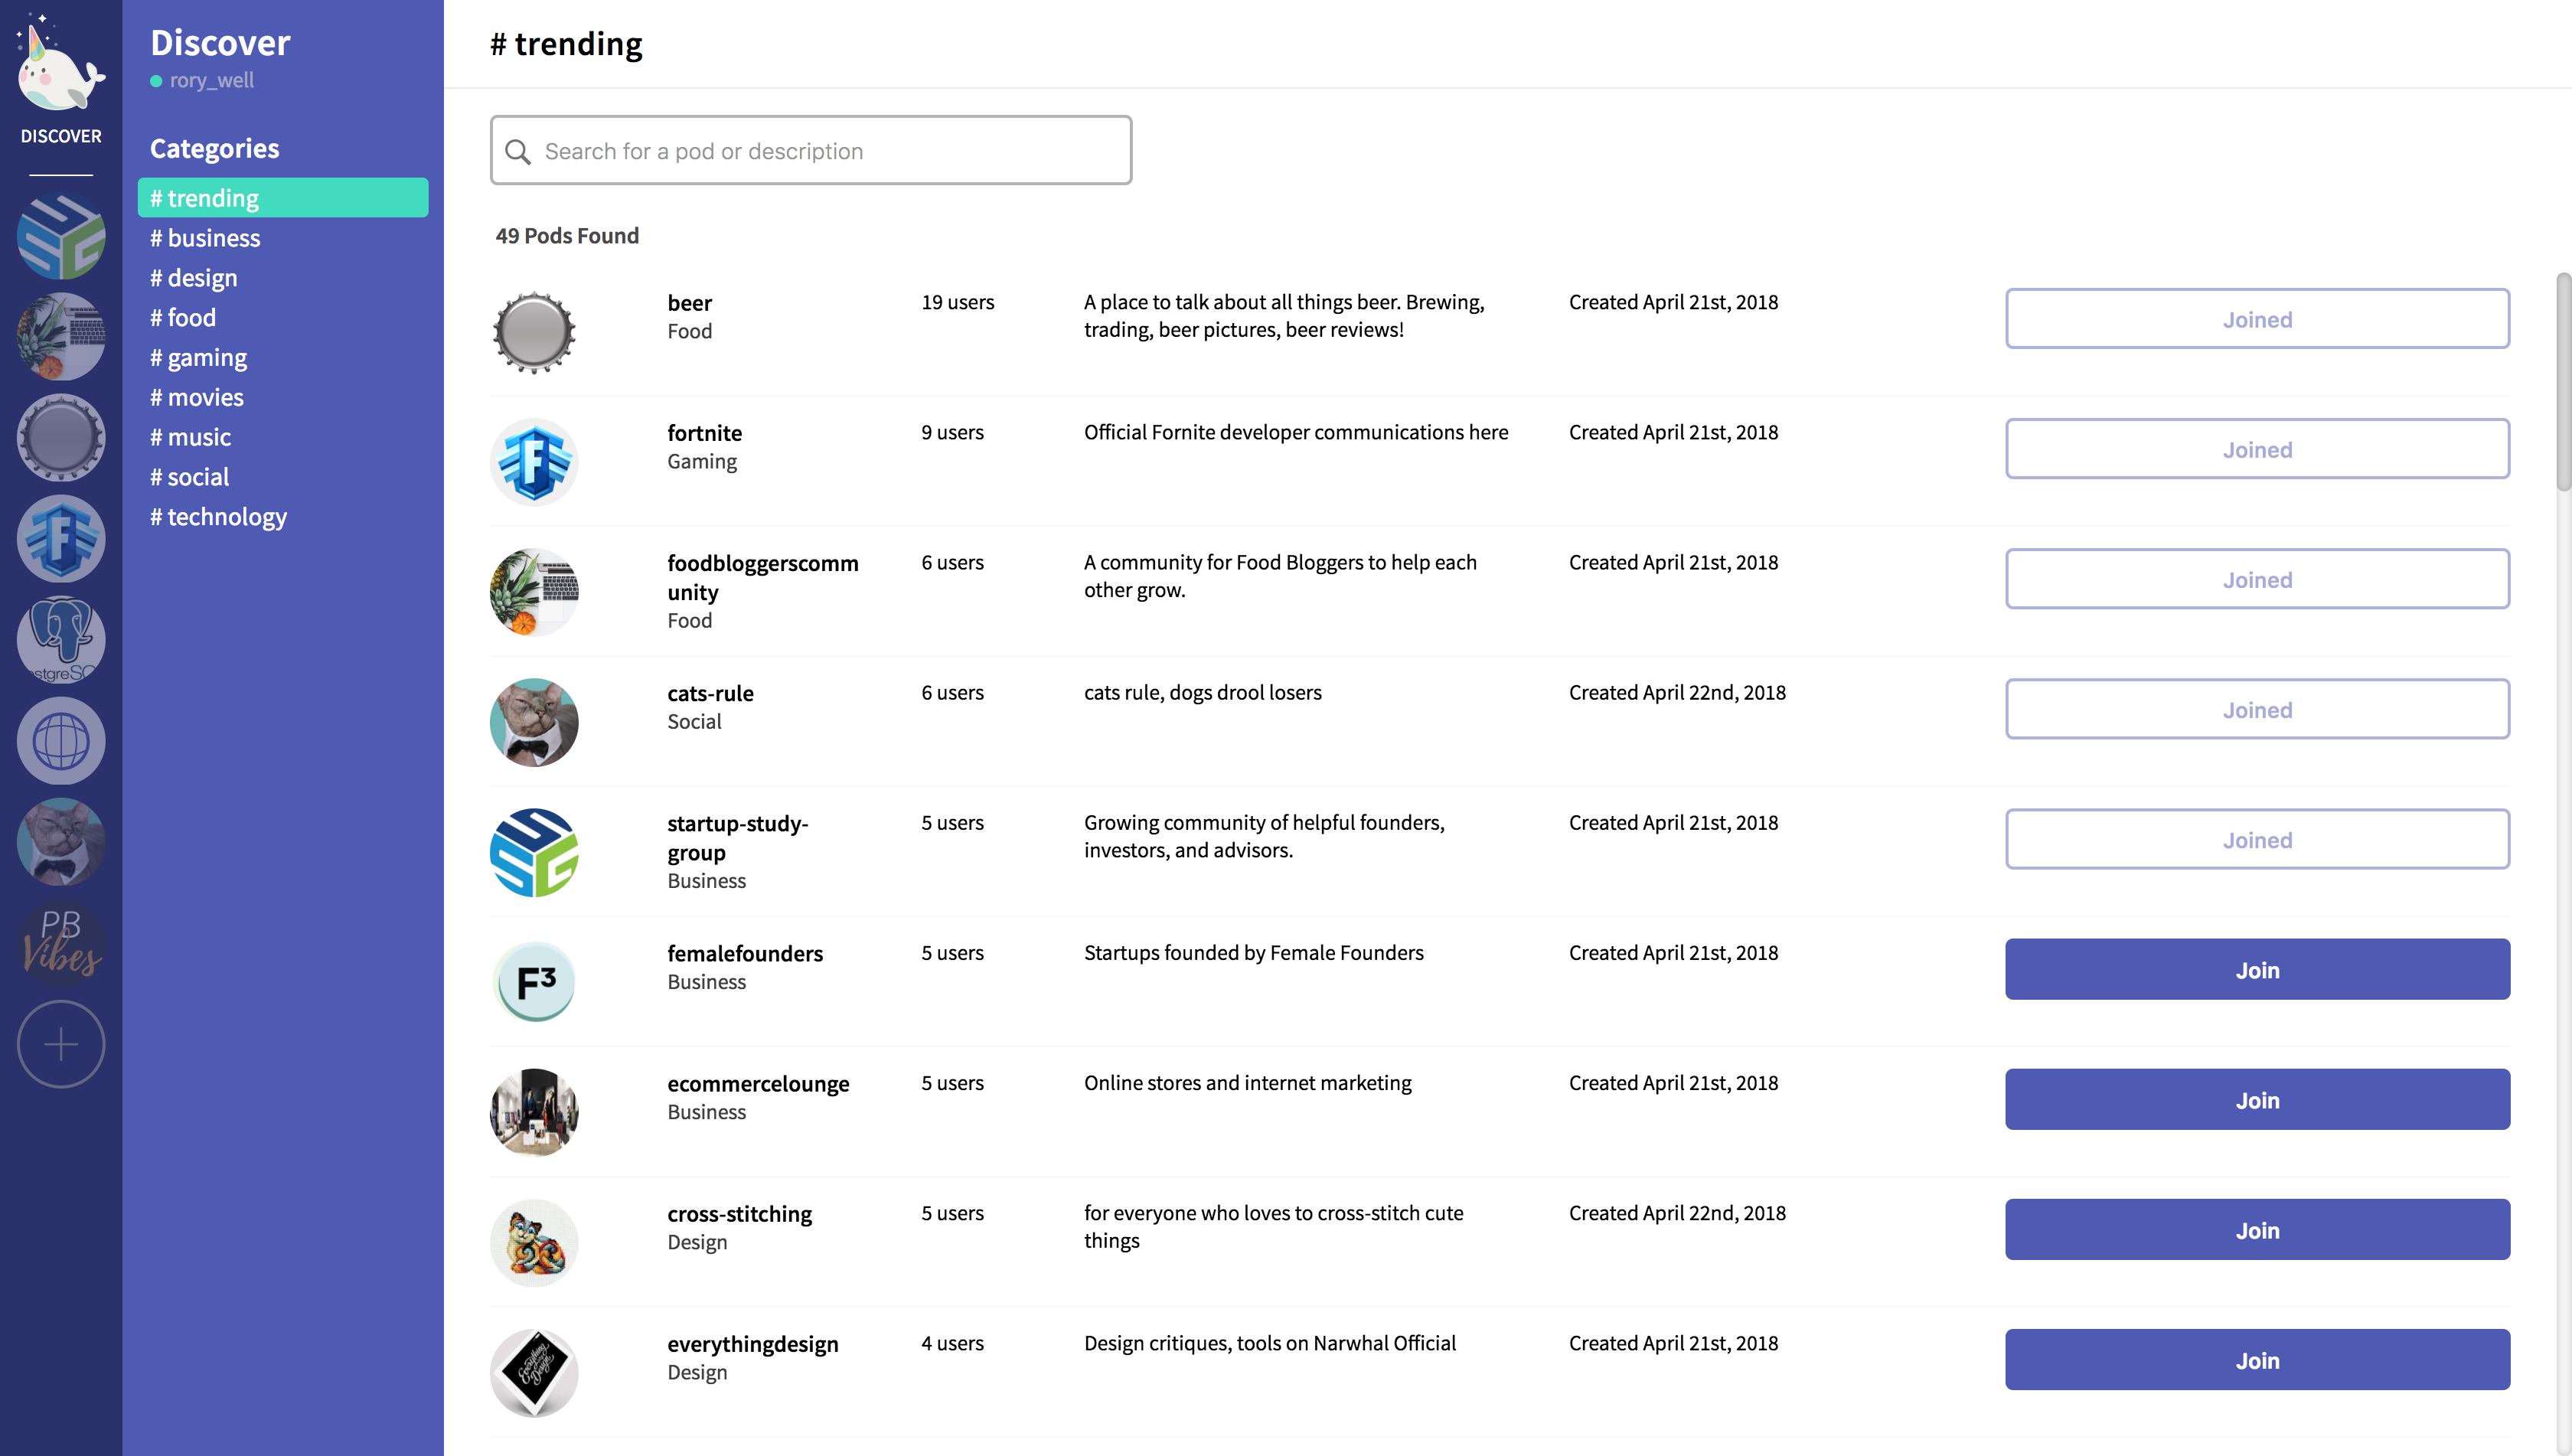
Task: Click Joined button for cats-rule pod
Action: pos(2256,709)
